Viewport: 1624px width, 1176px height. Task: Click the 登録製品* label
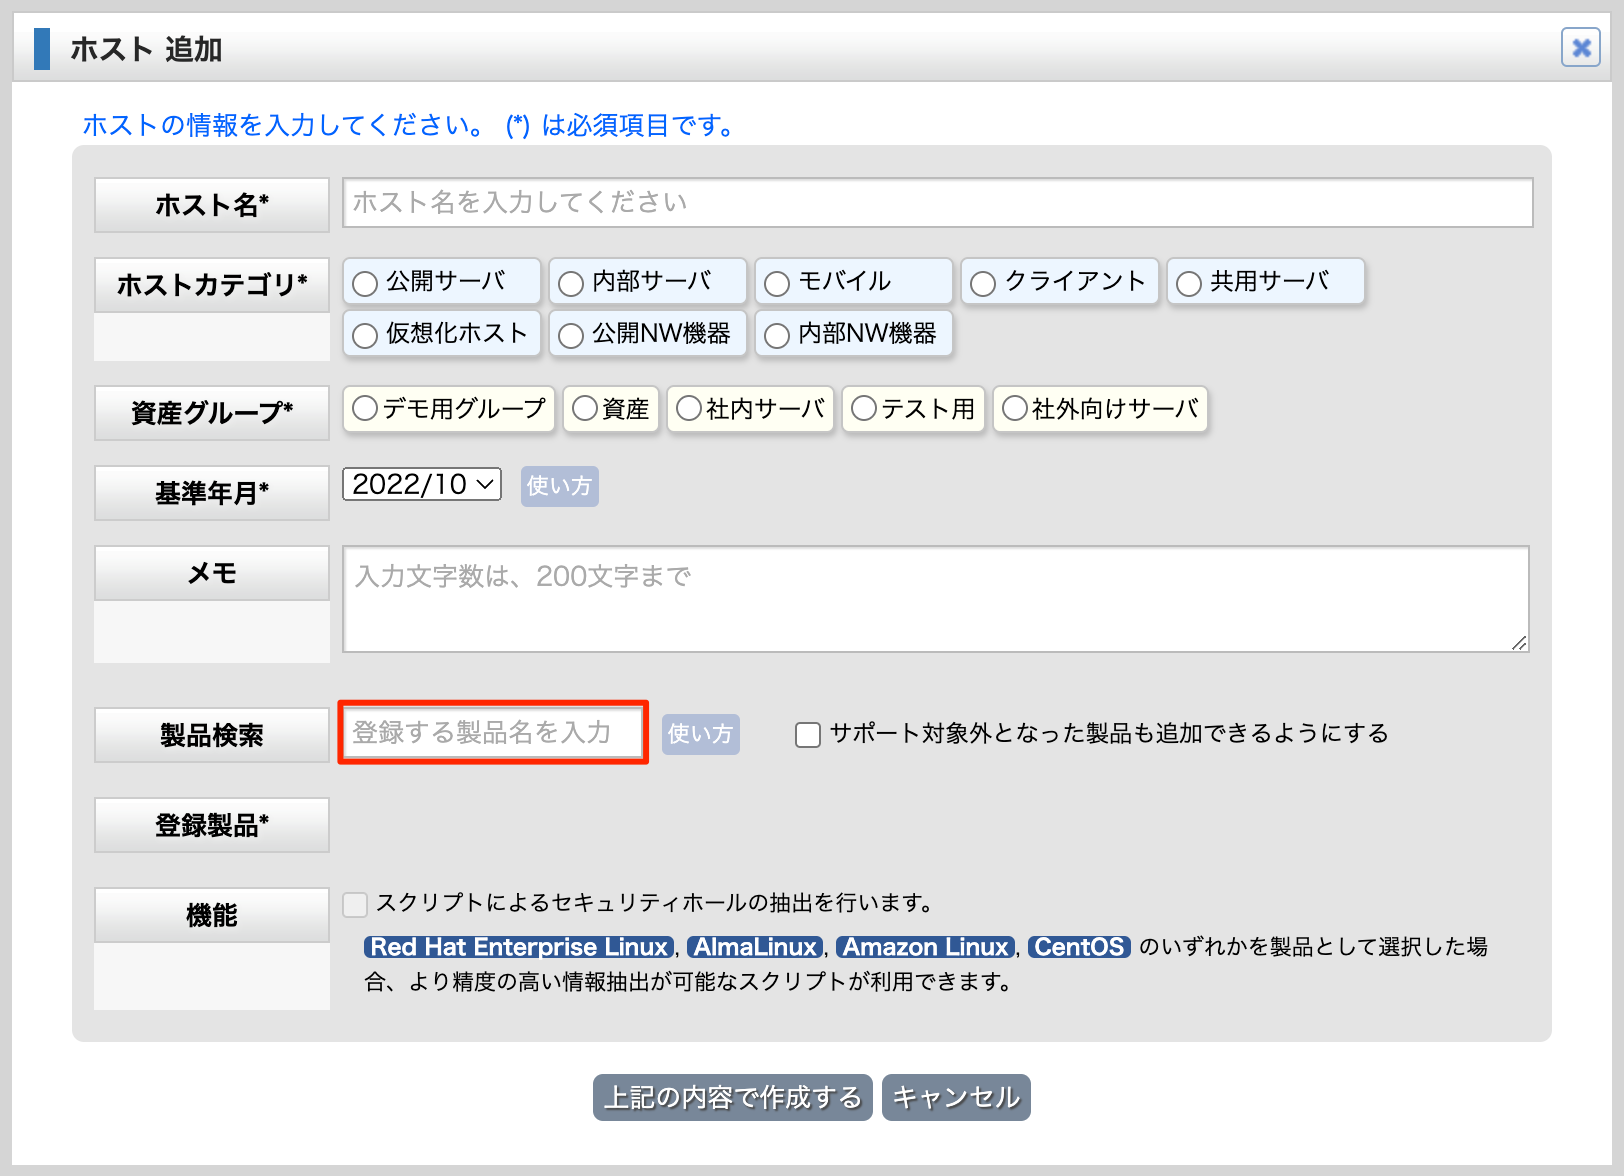click(x=212, y=825)
